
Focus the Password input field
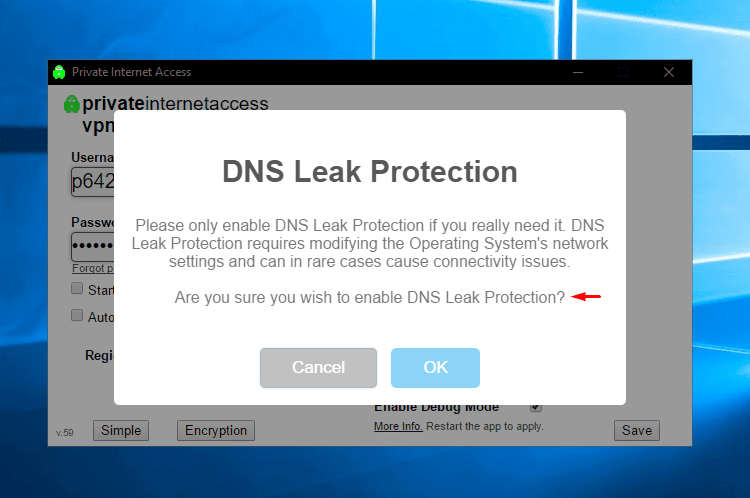[x=93, y=246]
